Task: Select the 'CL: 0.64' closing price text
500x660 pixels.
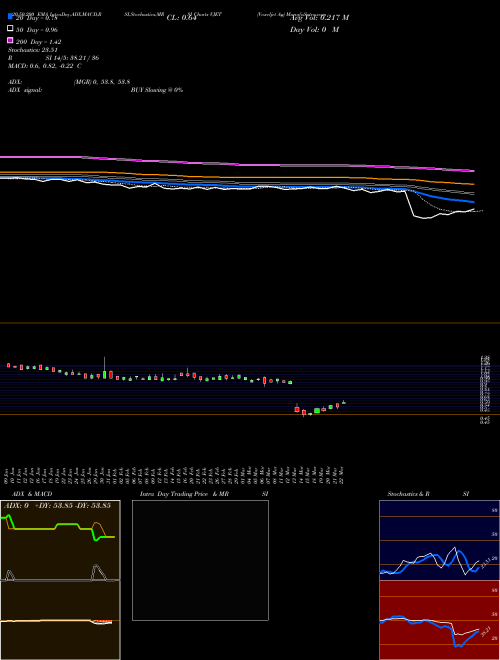Action: point(181,18)
